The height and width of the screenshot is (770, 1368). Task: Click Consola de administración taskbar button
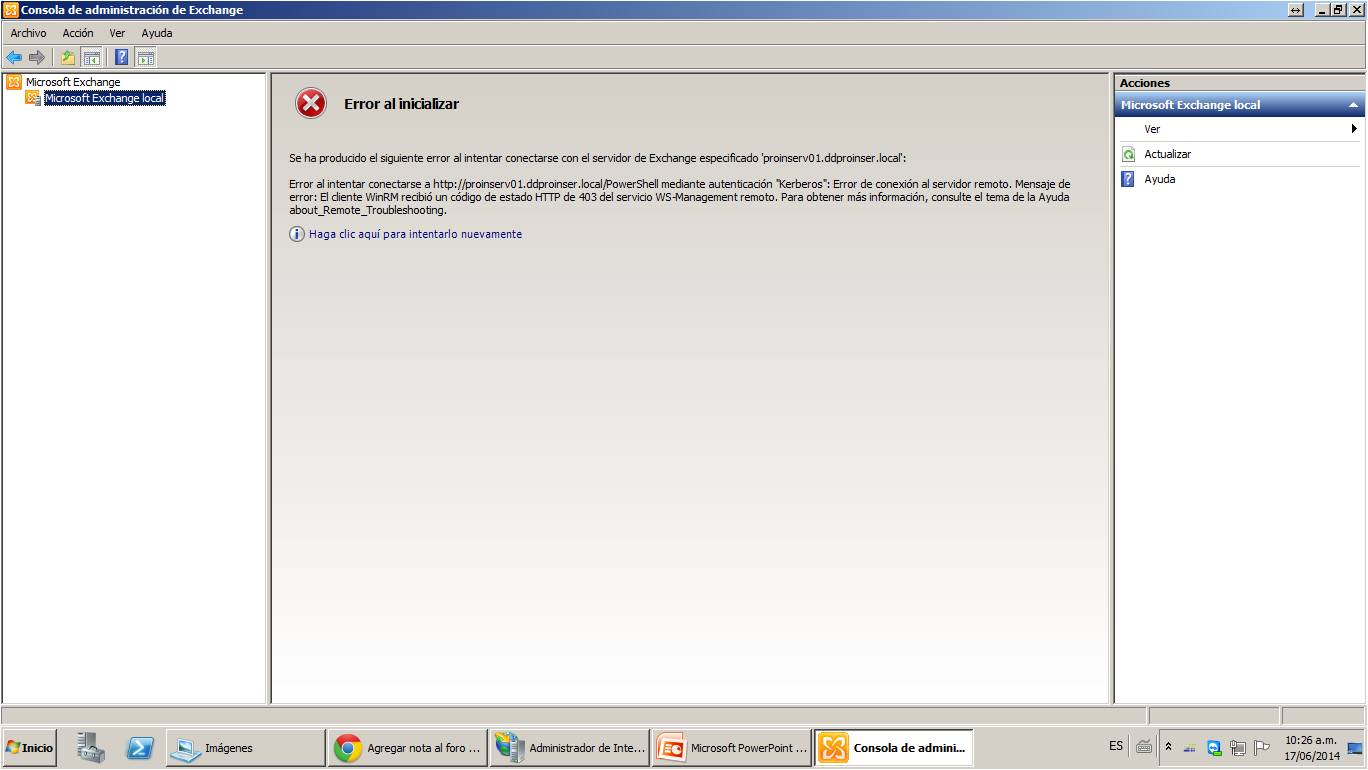[894, 747]
